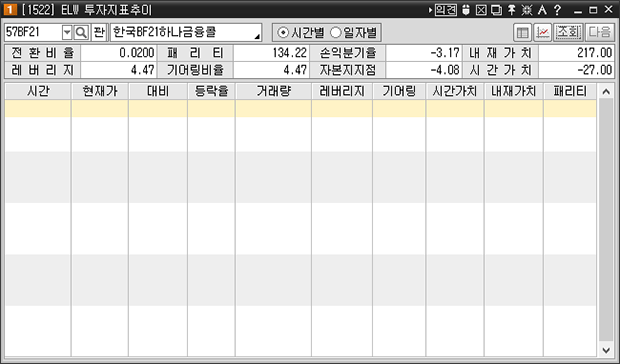
Task: Click the 시간 column header
Action: point(38,92)
